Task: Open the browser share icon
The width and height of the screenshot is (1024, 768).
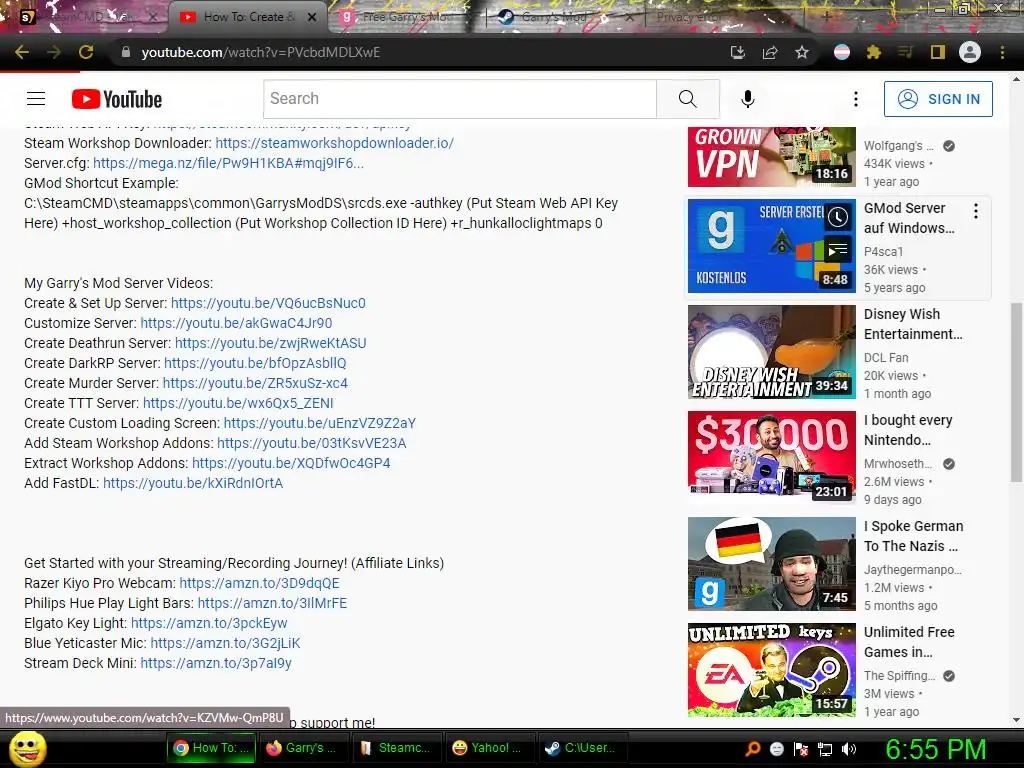Action: (x=770, y=52)
